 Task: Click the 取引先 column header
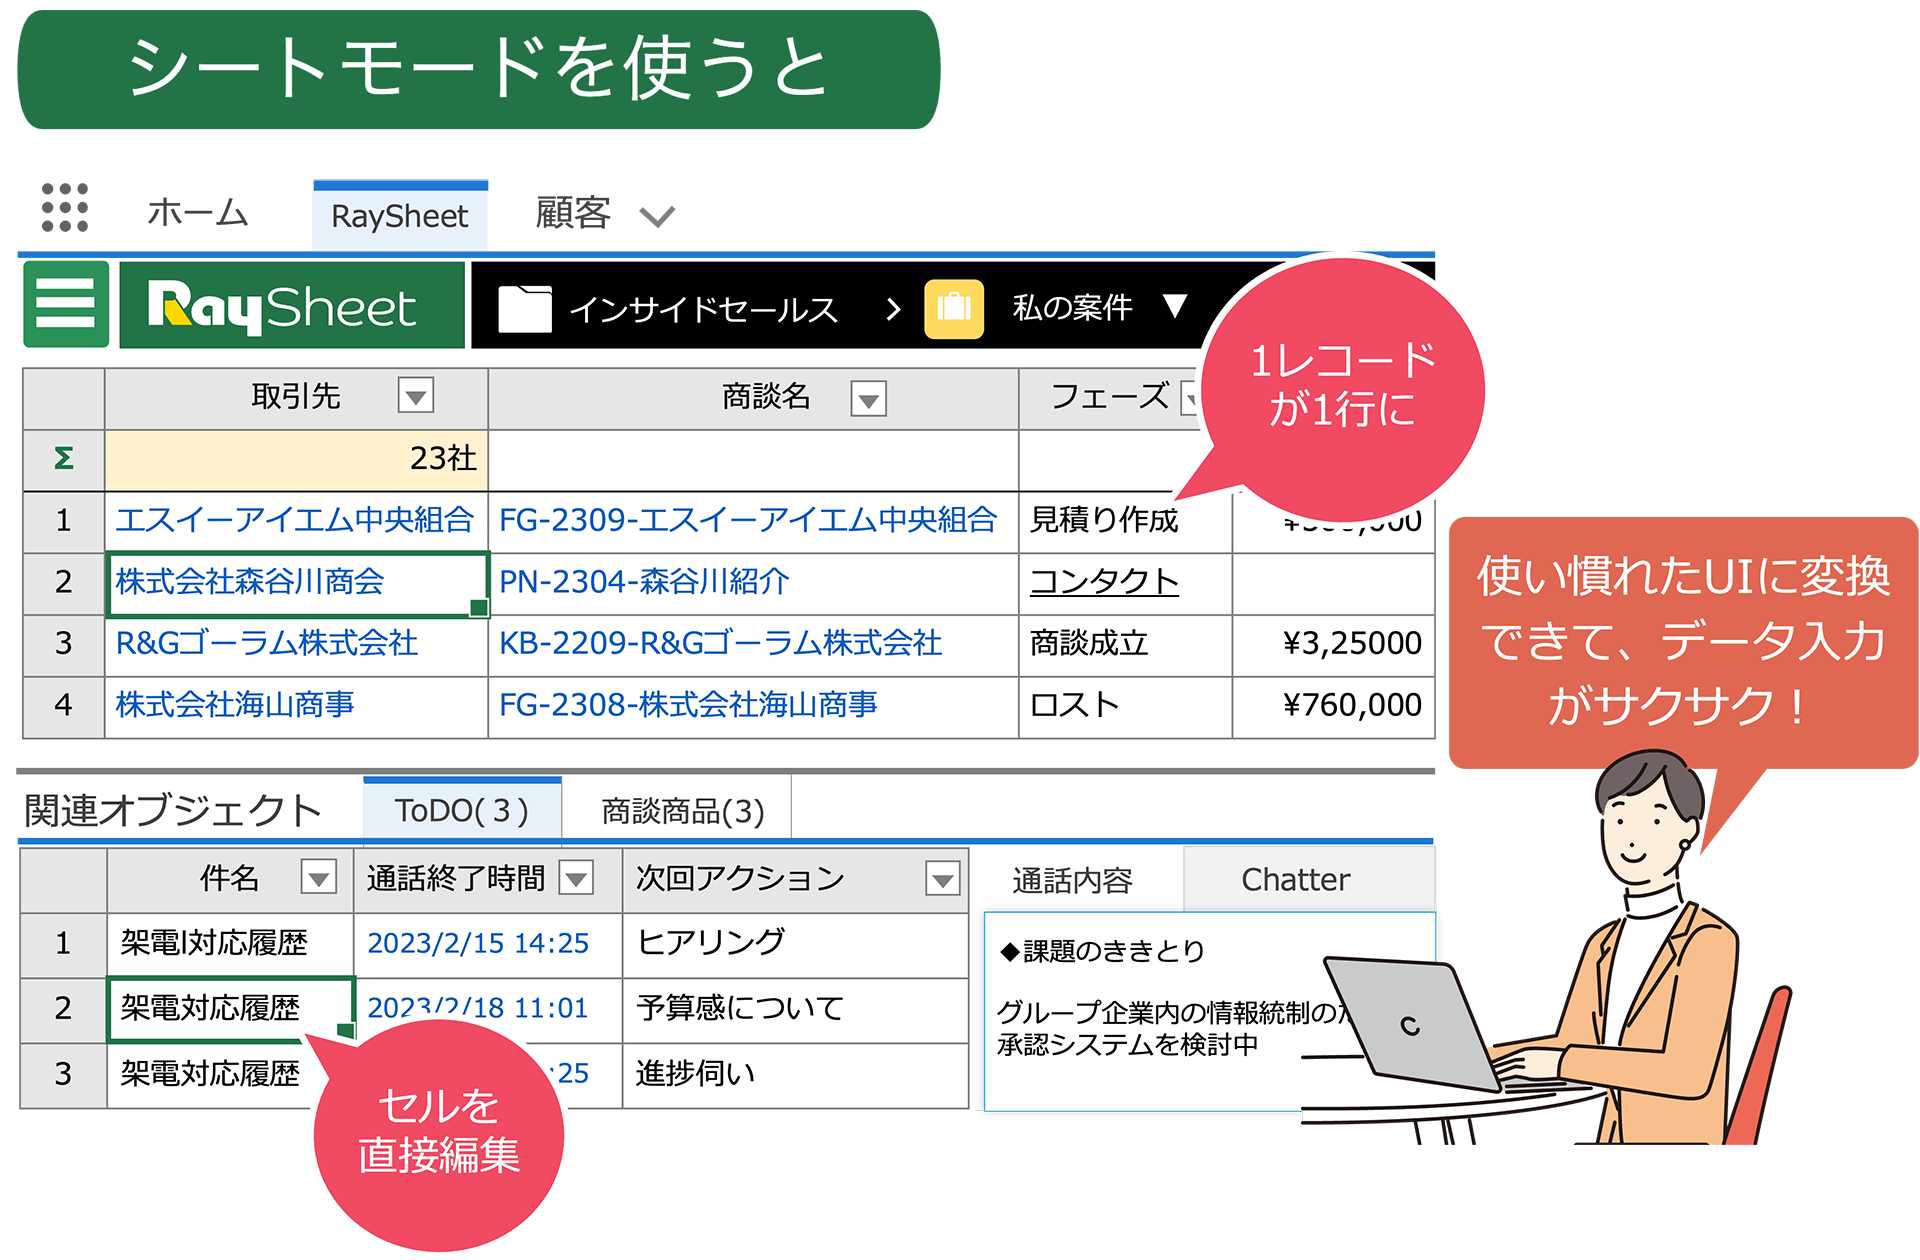[x=296, y=397]
